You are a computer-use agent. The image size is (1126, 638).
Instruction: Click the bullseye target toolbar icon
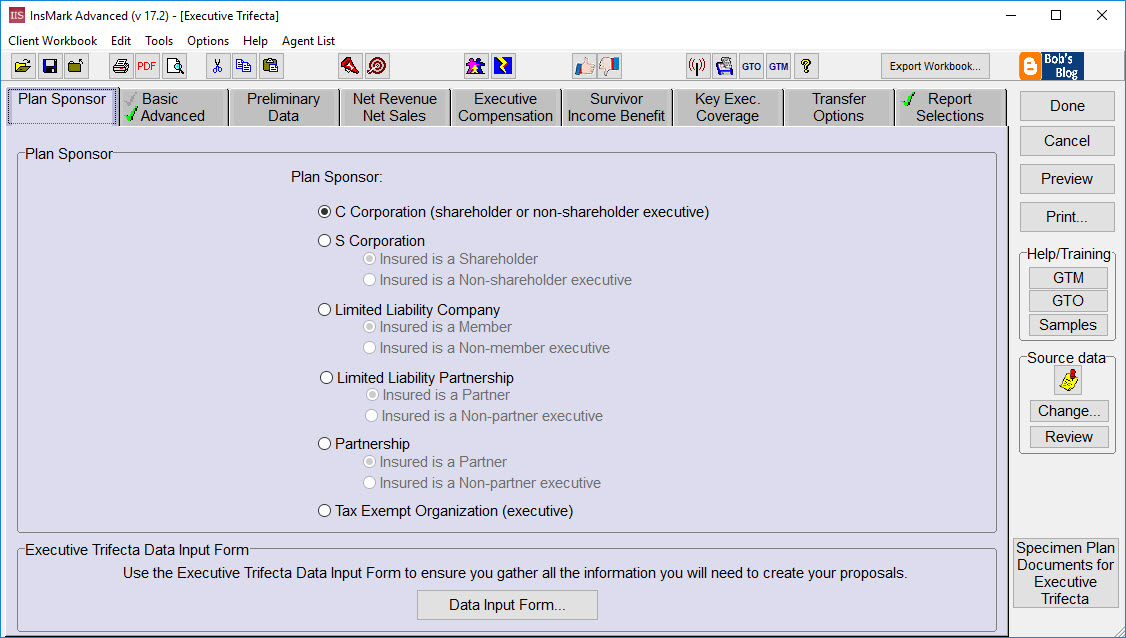tap(377, 65)
